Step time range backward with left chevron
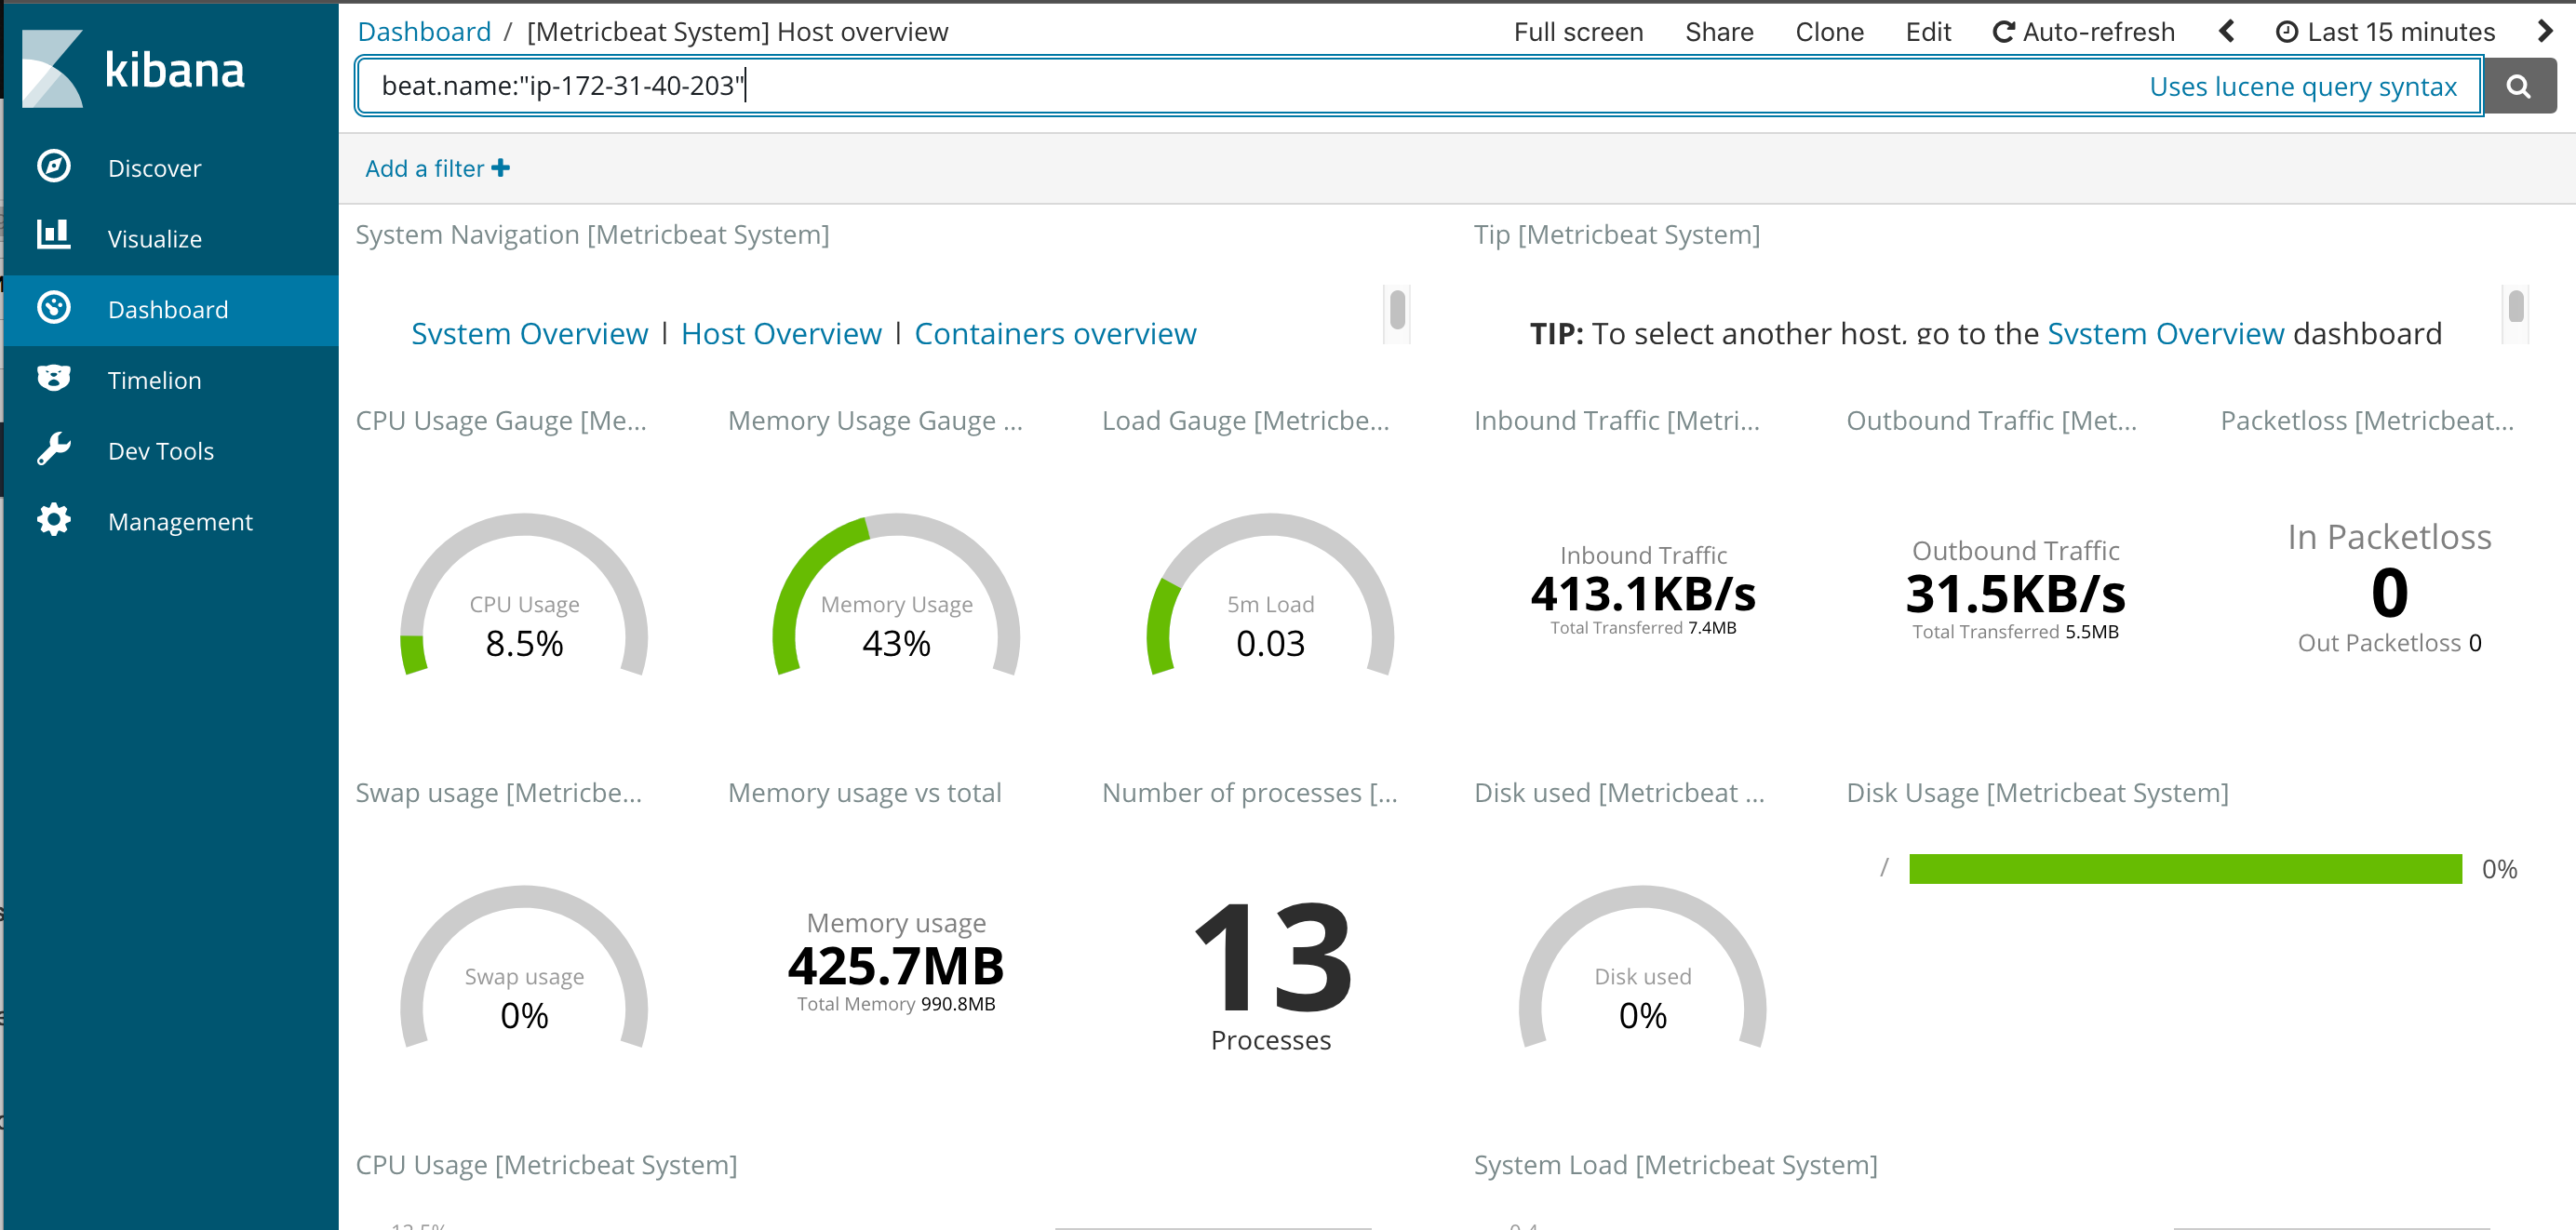Image resolution: width=2576 pixels, height=1230 pixels. (x=2226, y=32)
